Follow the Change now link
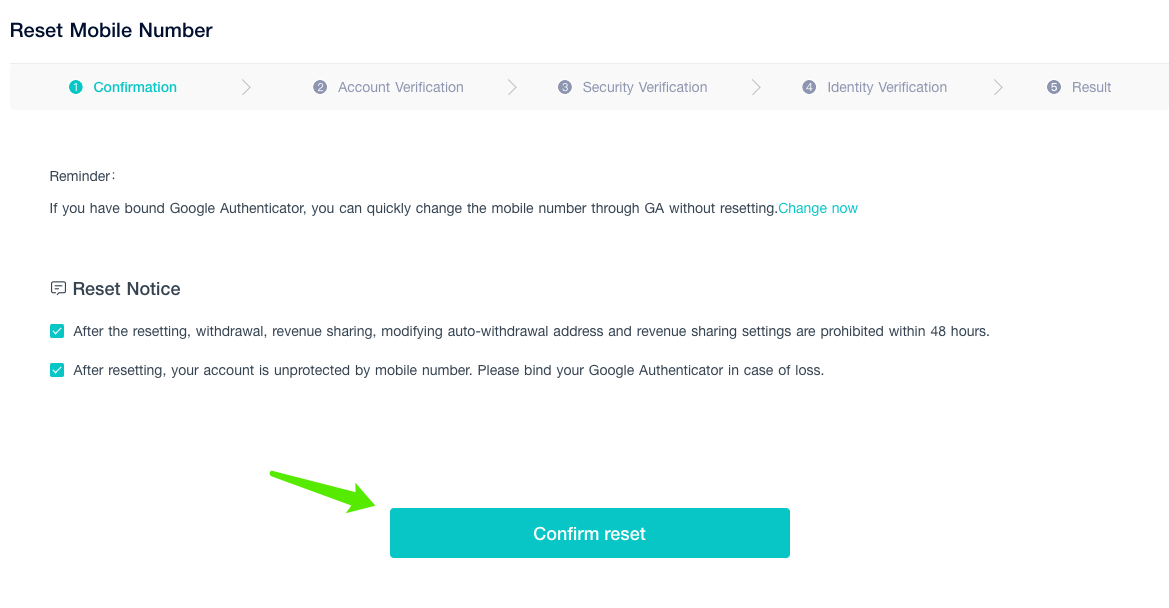Screen dimensions: 1169x608 tap(818, 208)
